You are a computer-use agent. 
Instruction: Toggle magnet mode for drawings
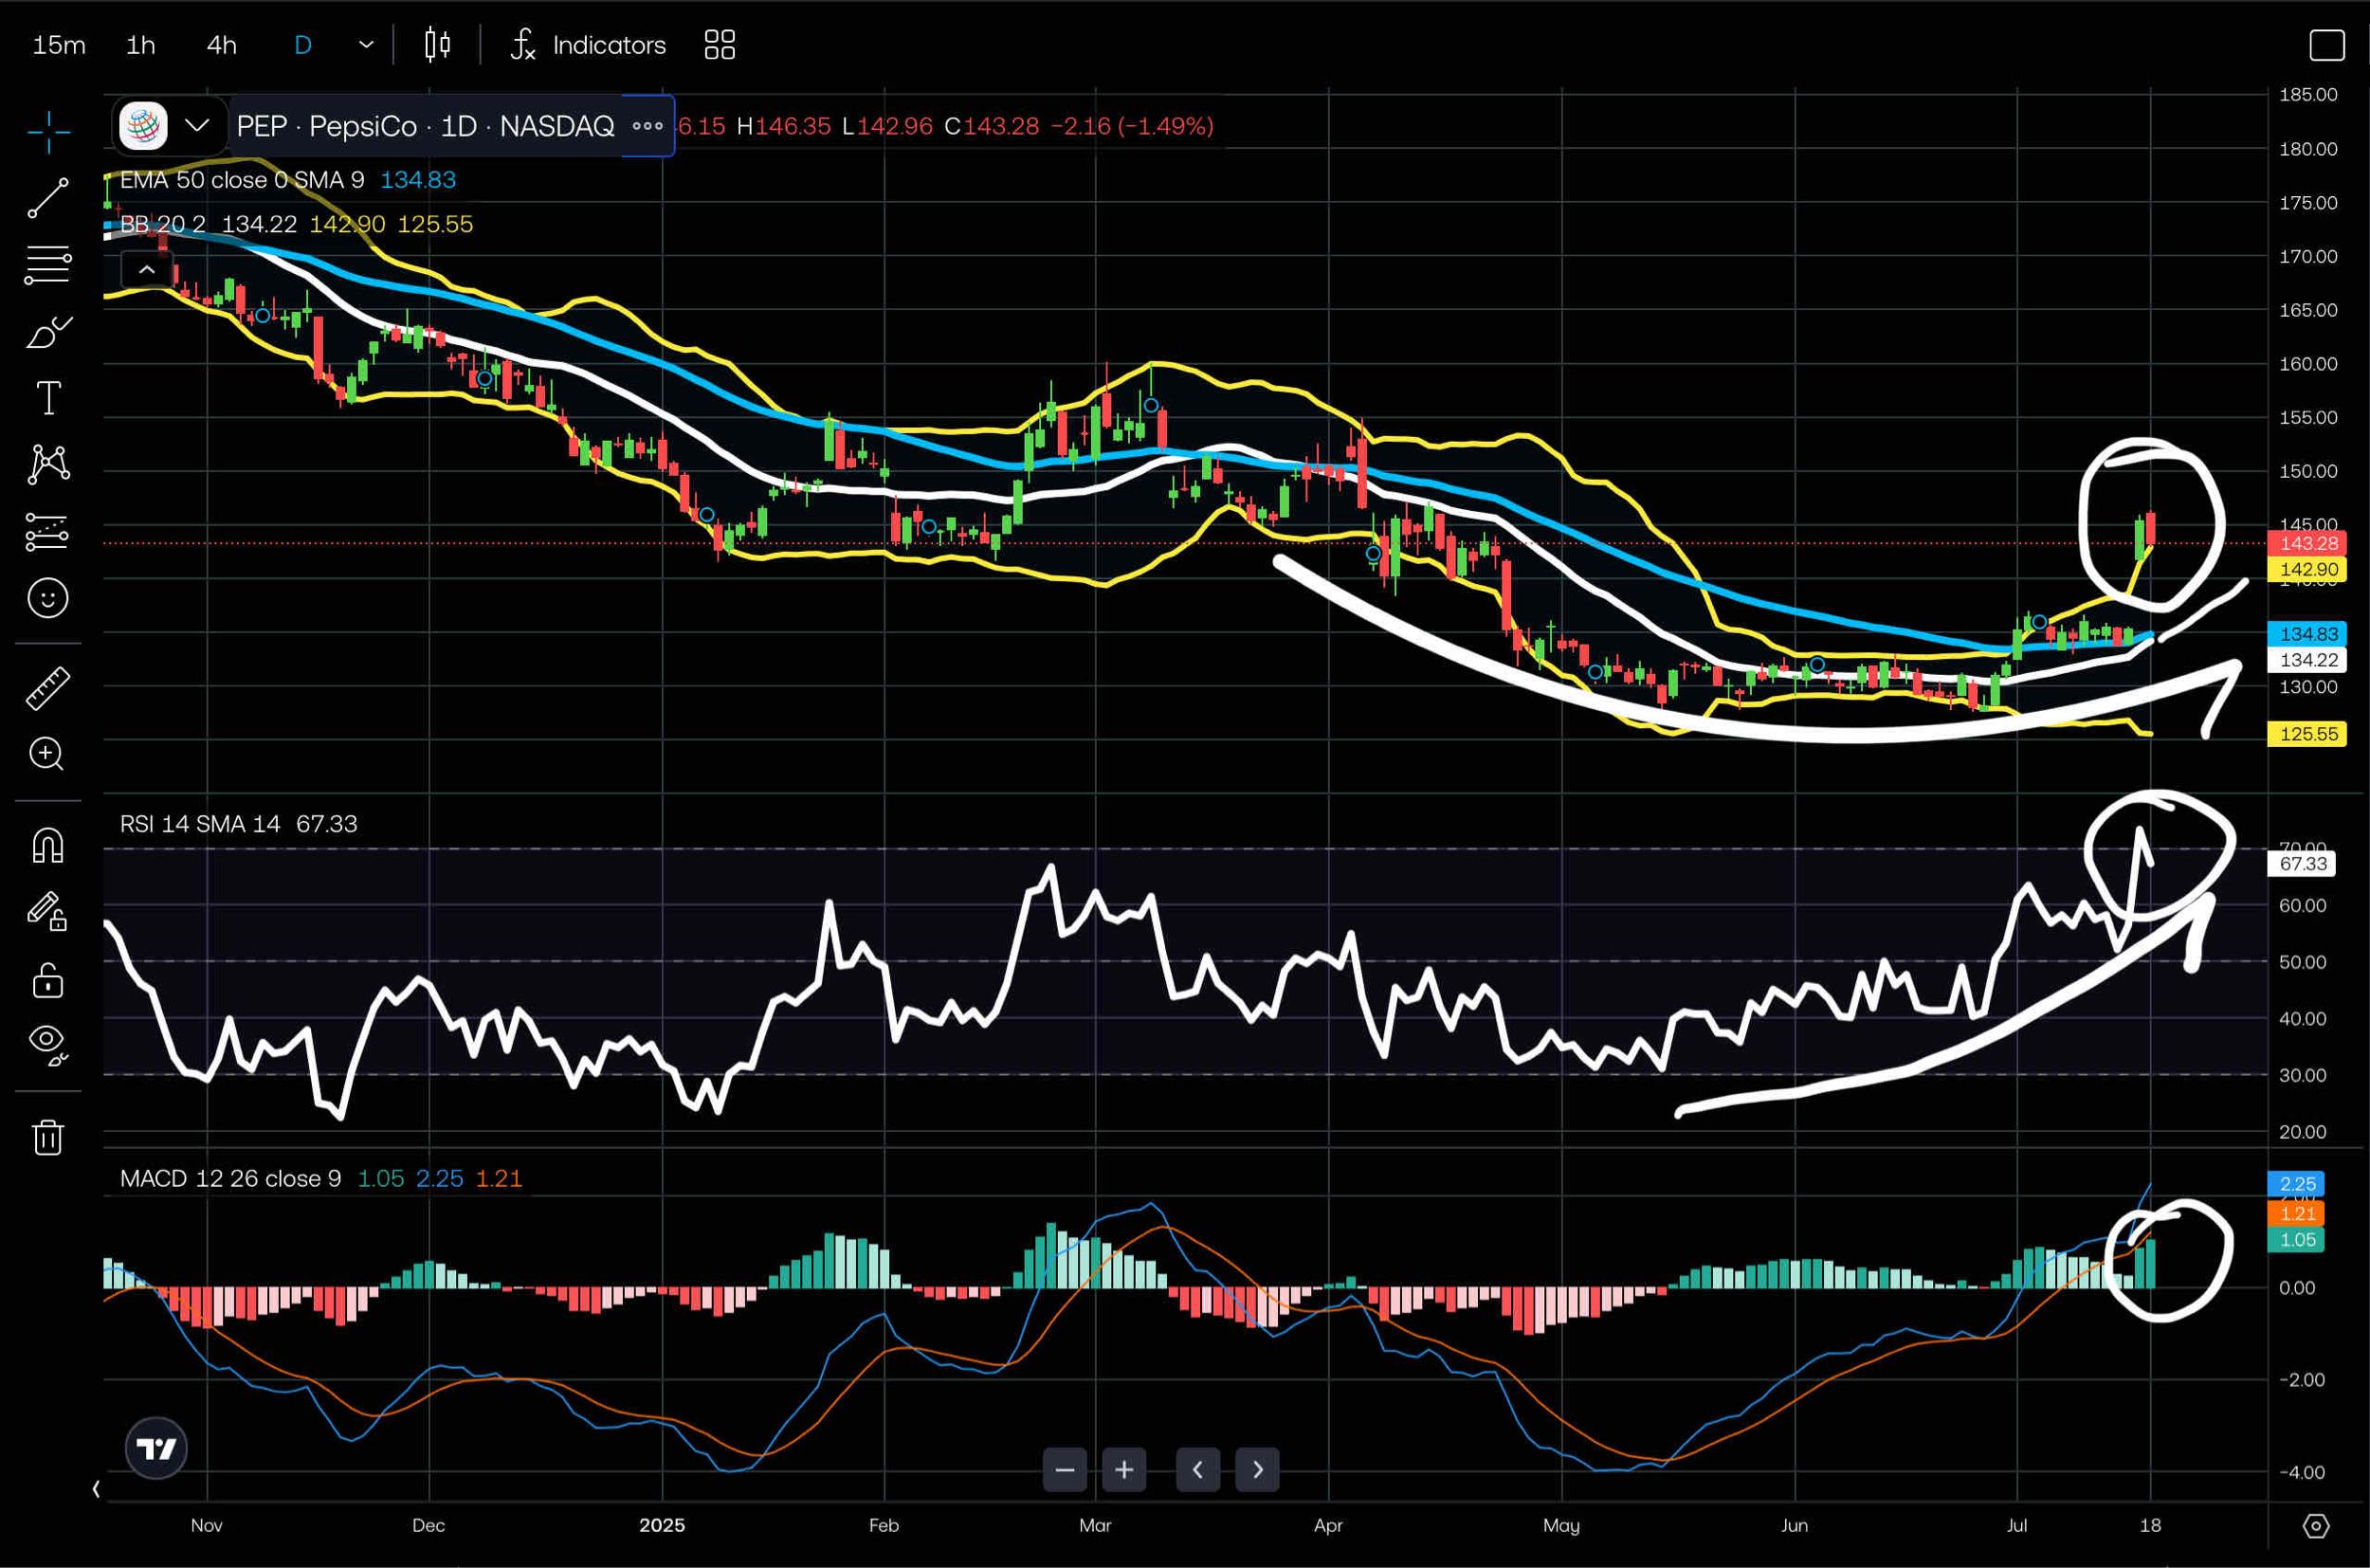pos(48,845)
